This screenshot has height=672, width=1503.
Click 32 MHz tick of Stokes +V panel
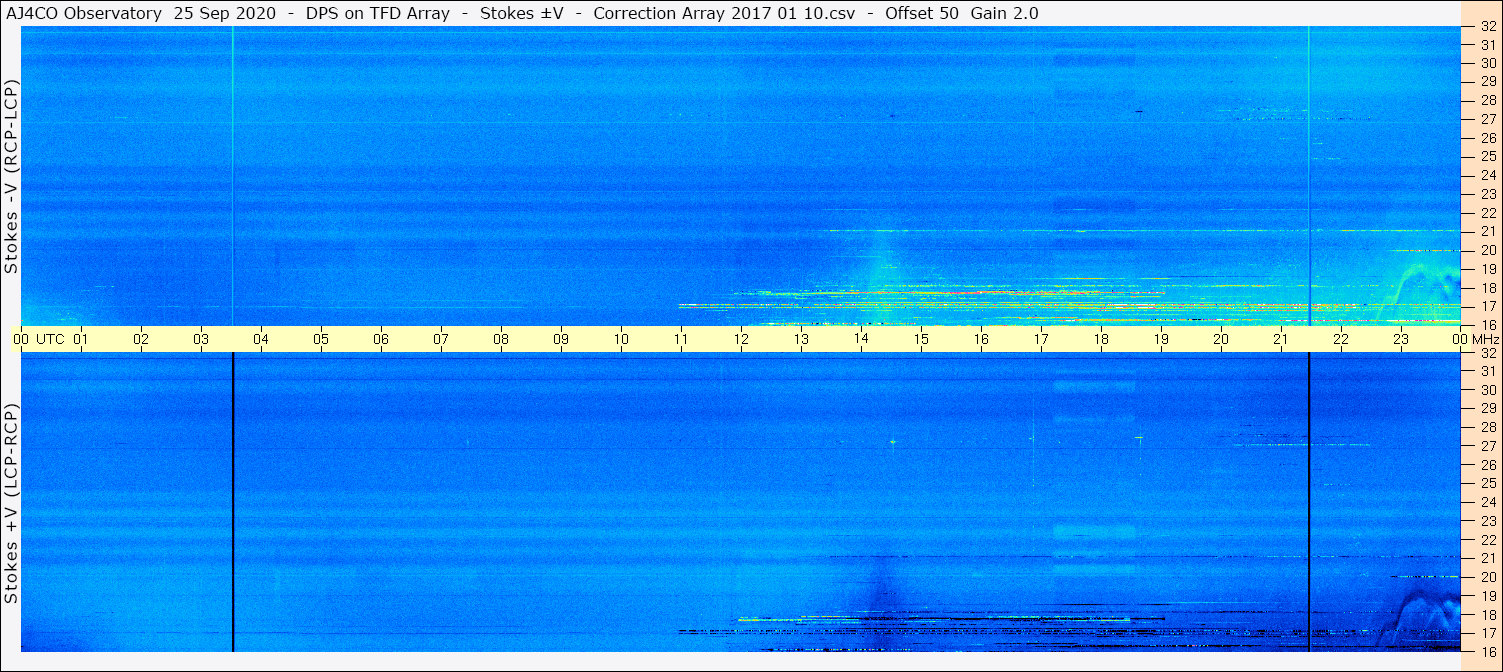click(x=1487, y=353)
